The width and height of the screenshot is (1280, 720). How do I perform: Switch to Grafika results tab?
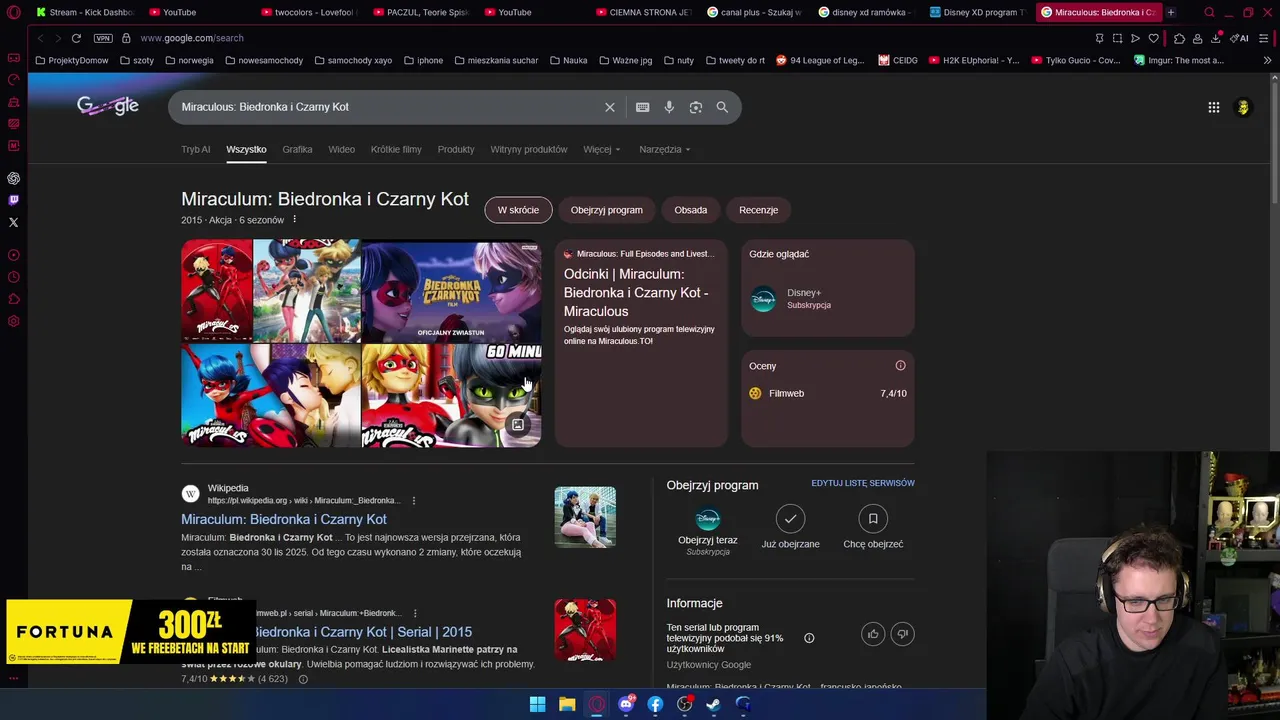coord(297,149)
